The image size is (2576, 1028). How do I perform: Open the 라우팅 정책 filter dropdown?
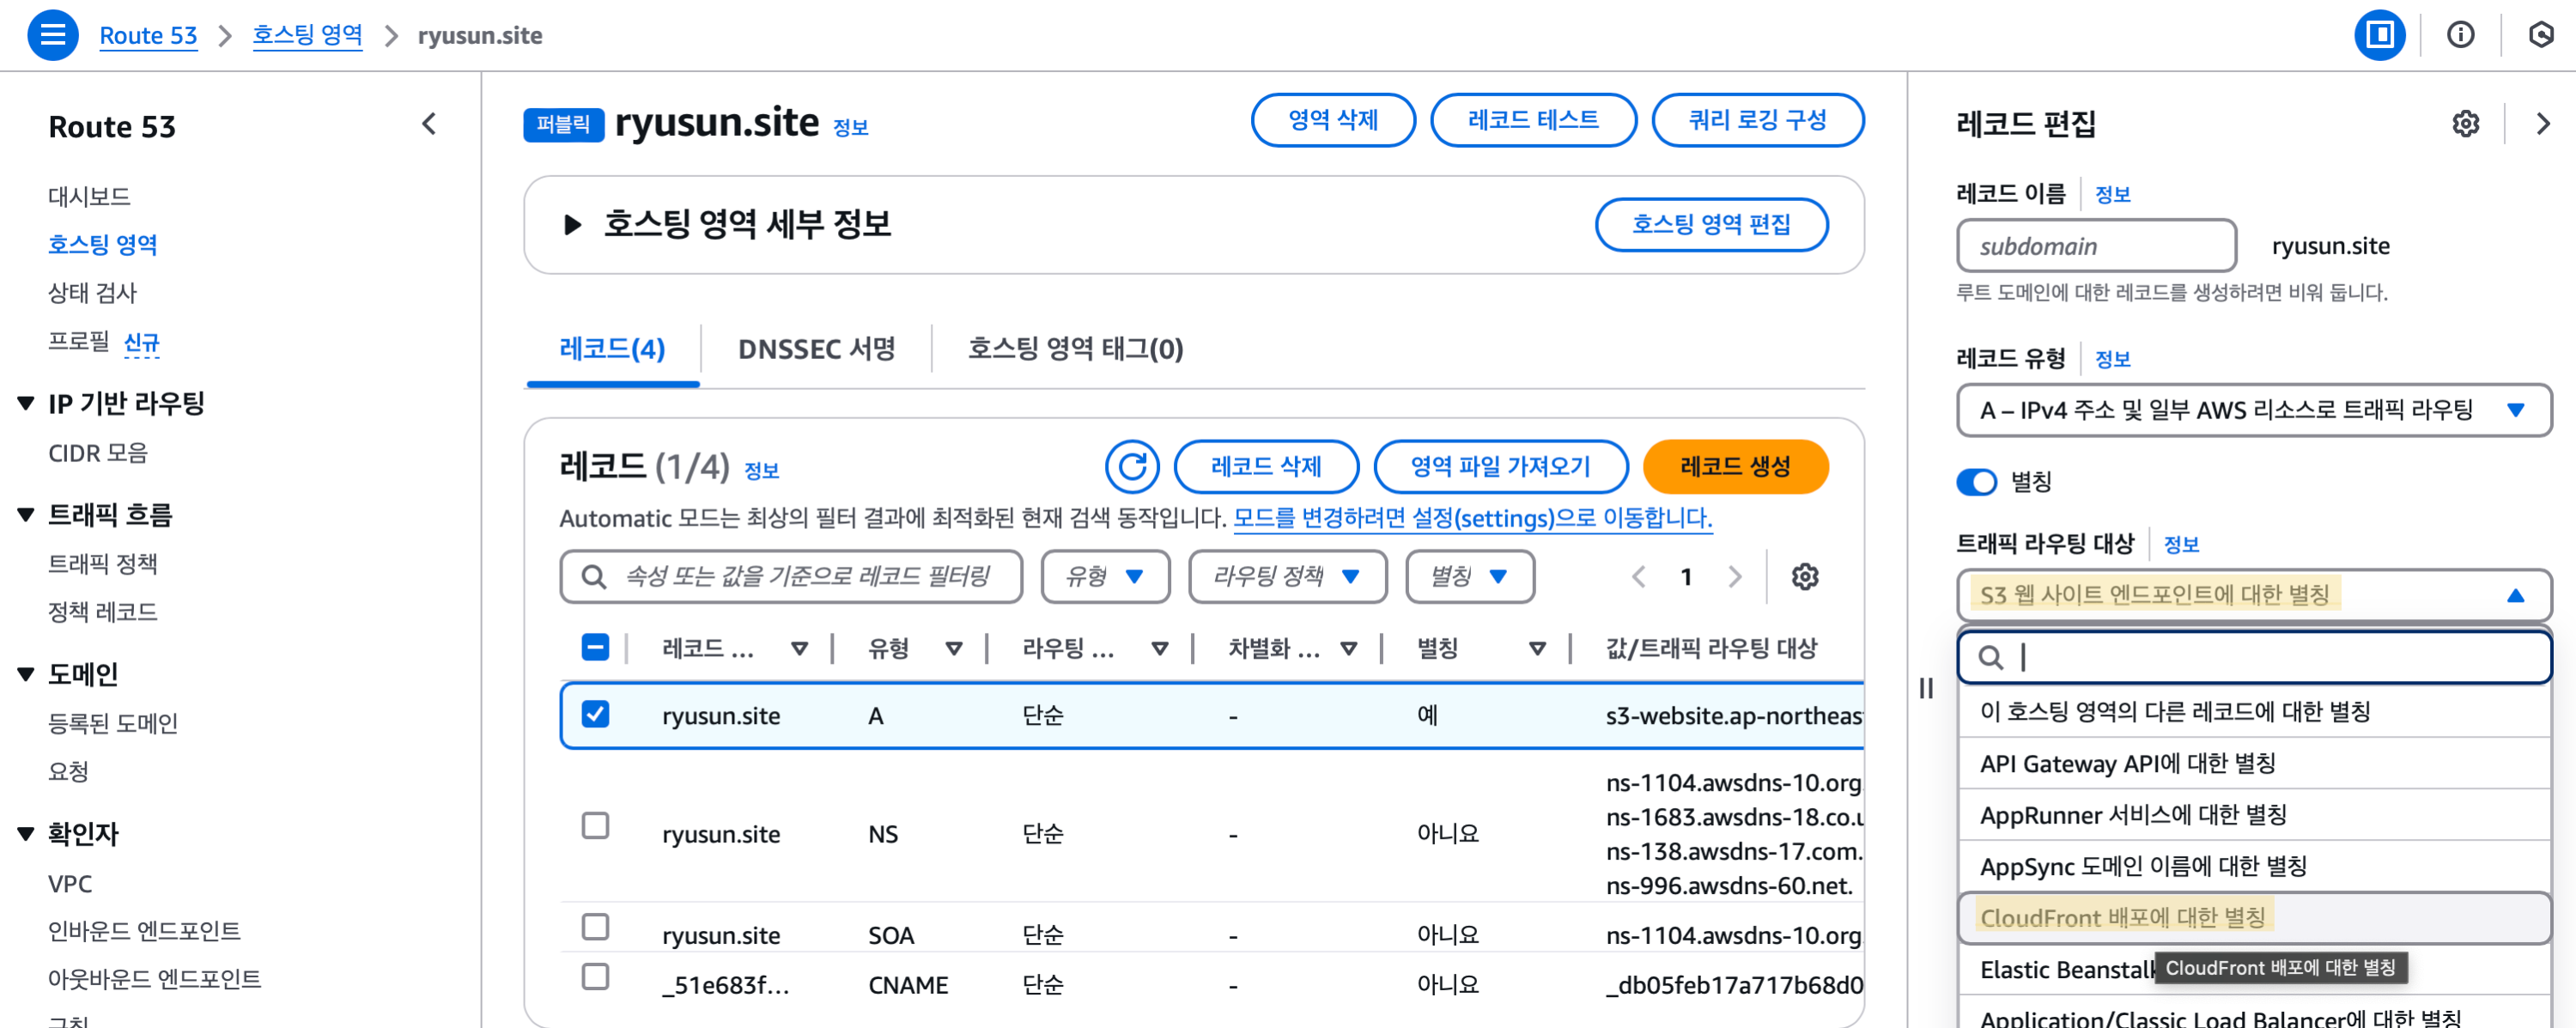click(1287, 576)
